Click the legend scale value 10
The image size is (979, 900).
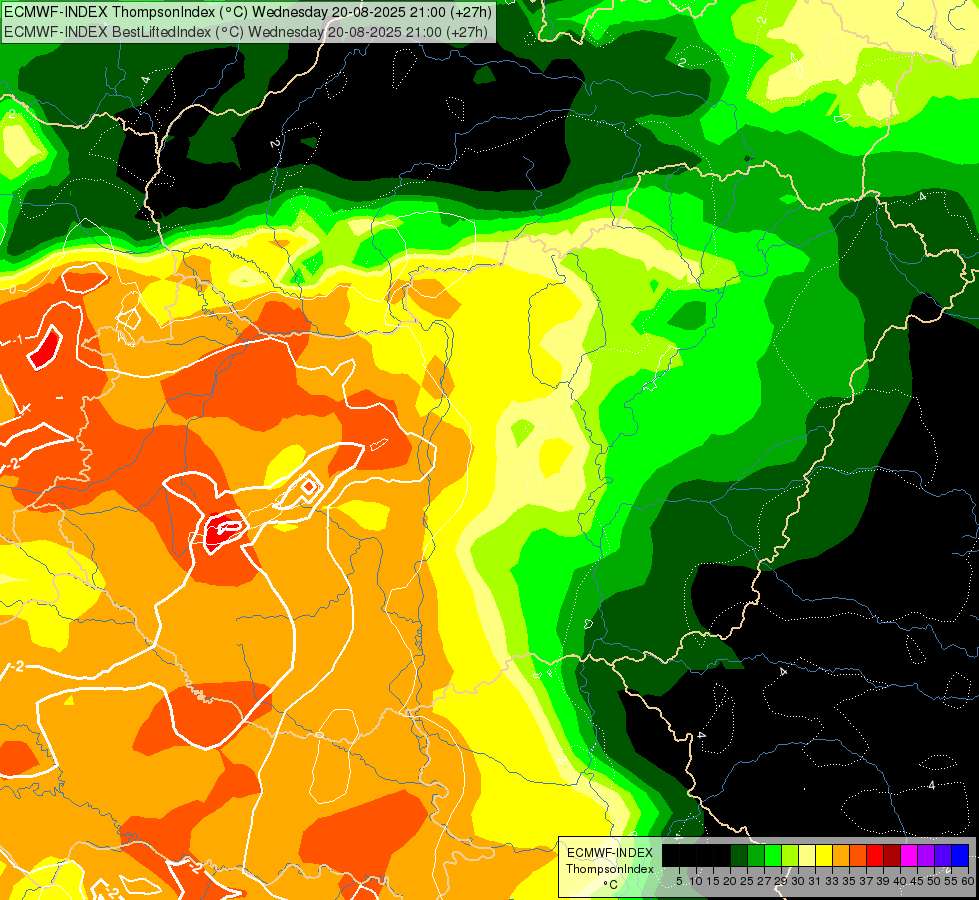(696, 881)
